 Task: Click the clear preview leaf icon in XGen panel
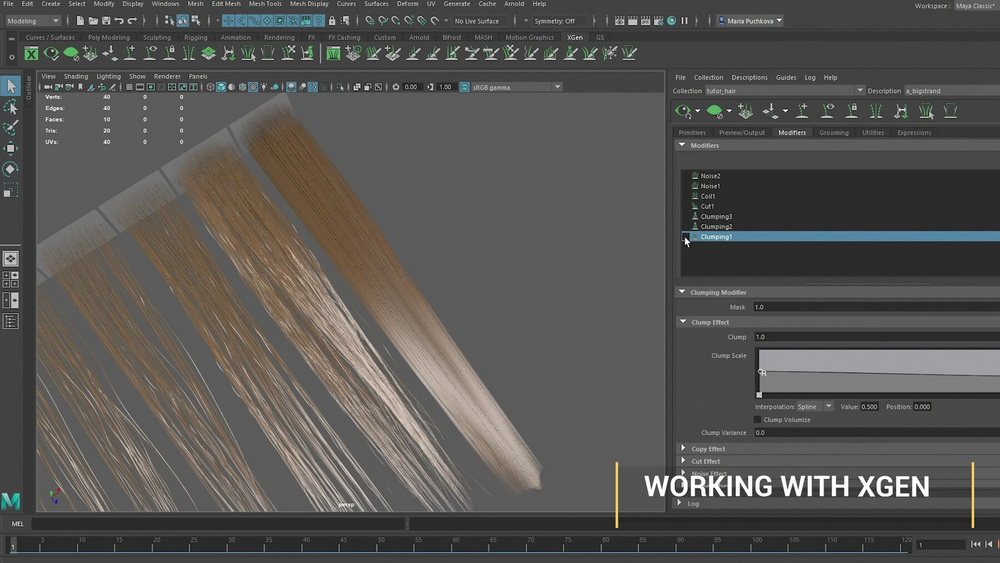714,112
